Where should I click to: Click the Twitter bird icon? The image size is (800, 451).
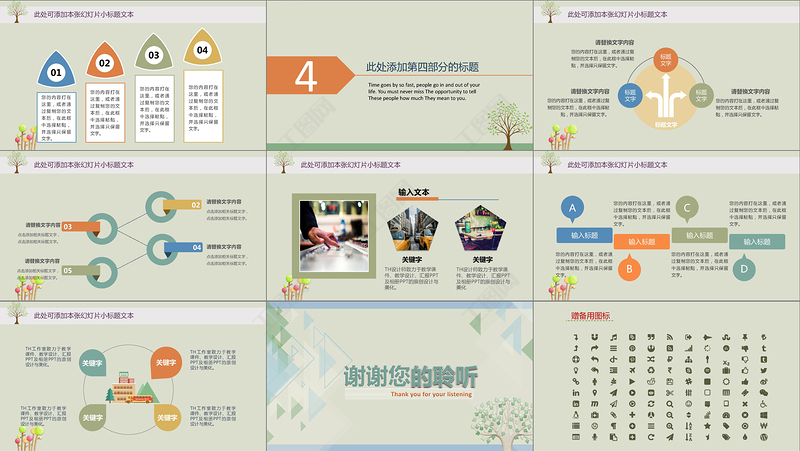click(764, 371)
